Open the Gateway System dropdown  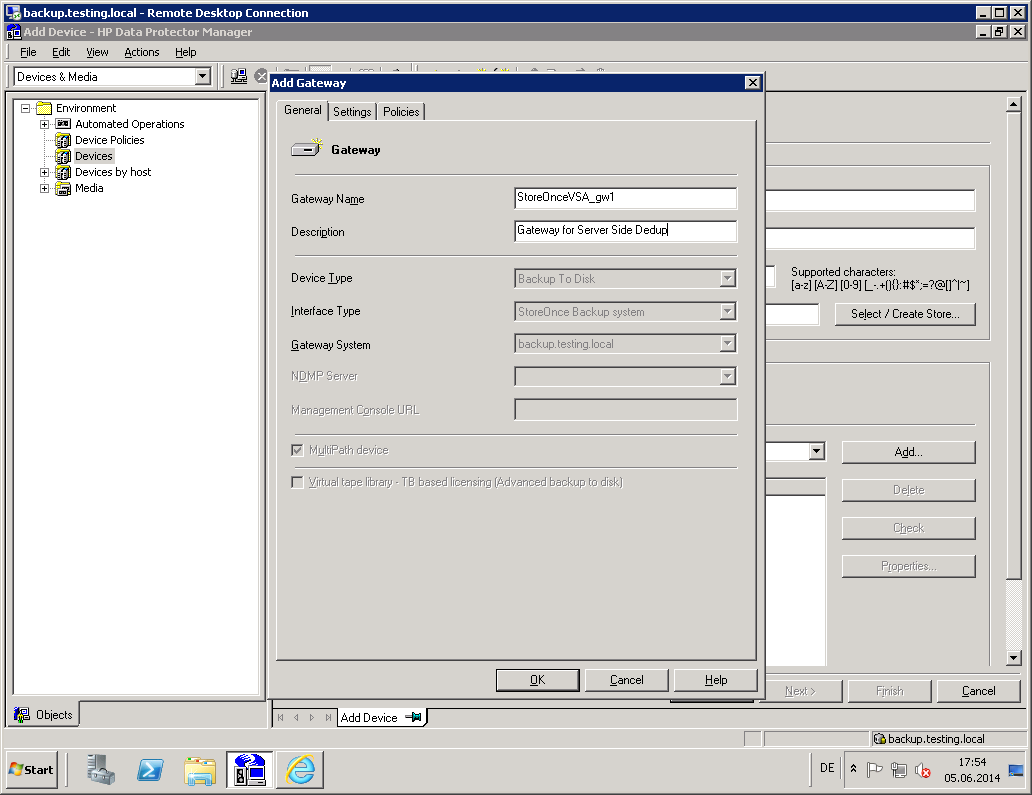coord(727,344)
